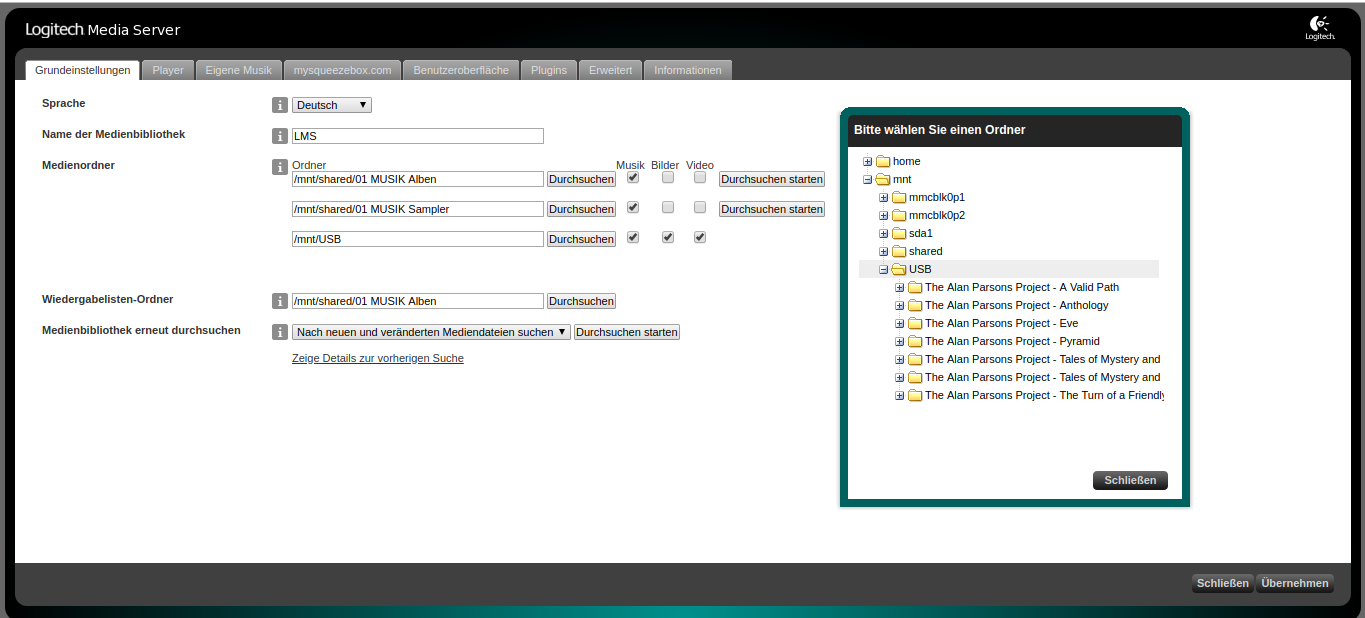Switch to the Player tab

click(x=168, y=70)
